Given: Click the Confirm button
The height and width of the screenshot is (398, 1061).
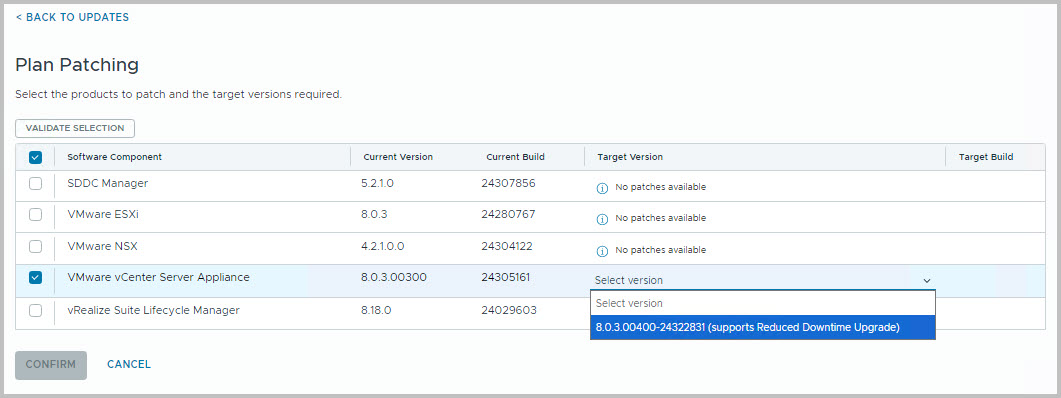Looking at the screenshot, I should point(51,365).
